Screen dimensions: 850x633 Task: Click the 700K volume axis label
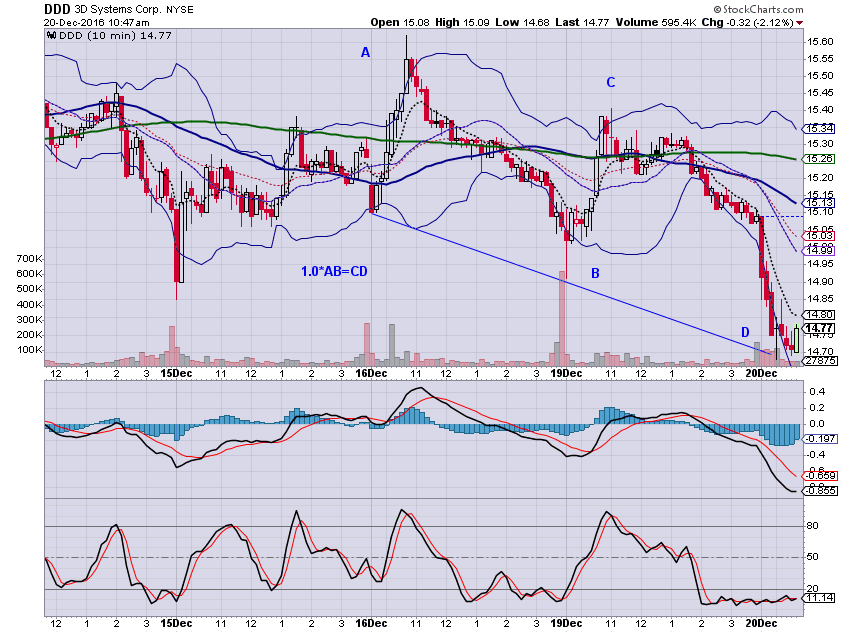click(x=29, y=259)
